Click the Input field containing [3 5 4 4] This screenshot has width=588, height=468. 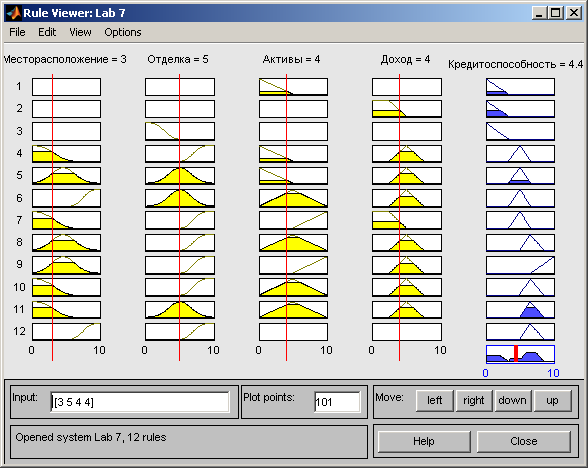[x=140, y=402]
